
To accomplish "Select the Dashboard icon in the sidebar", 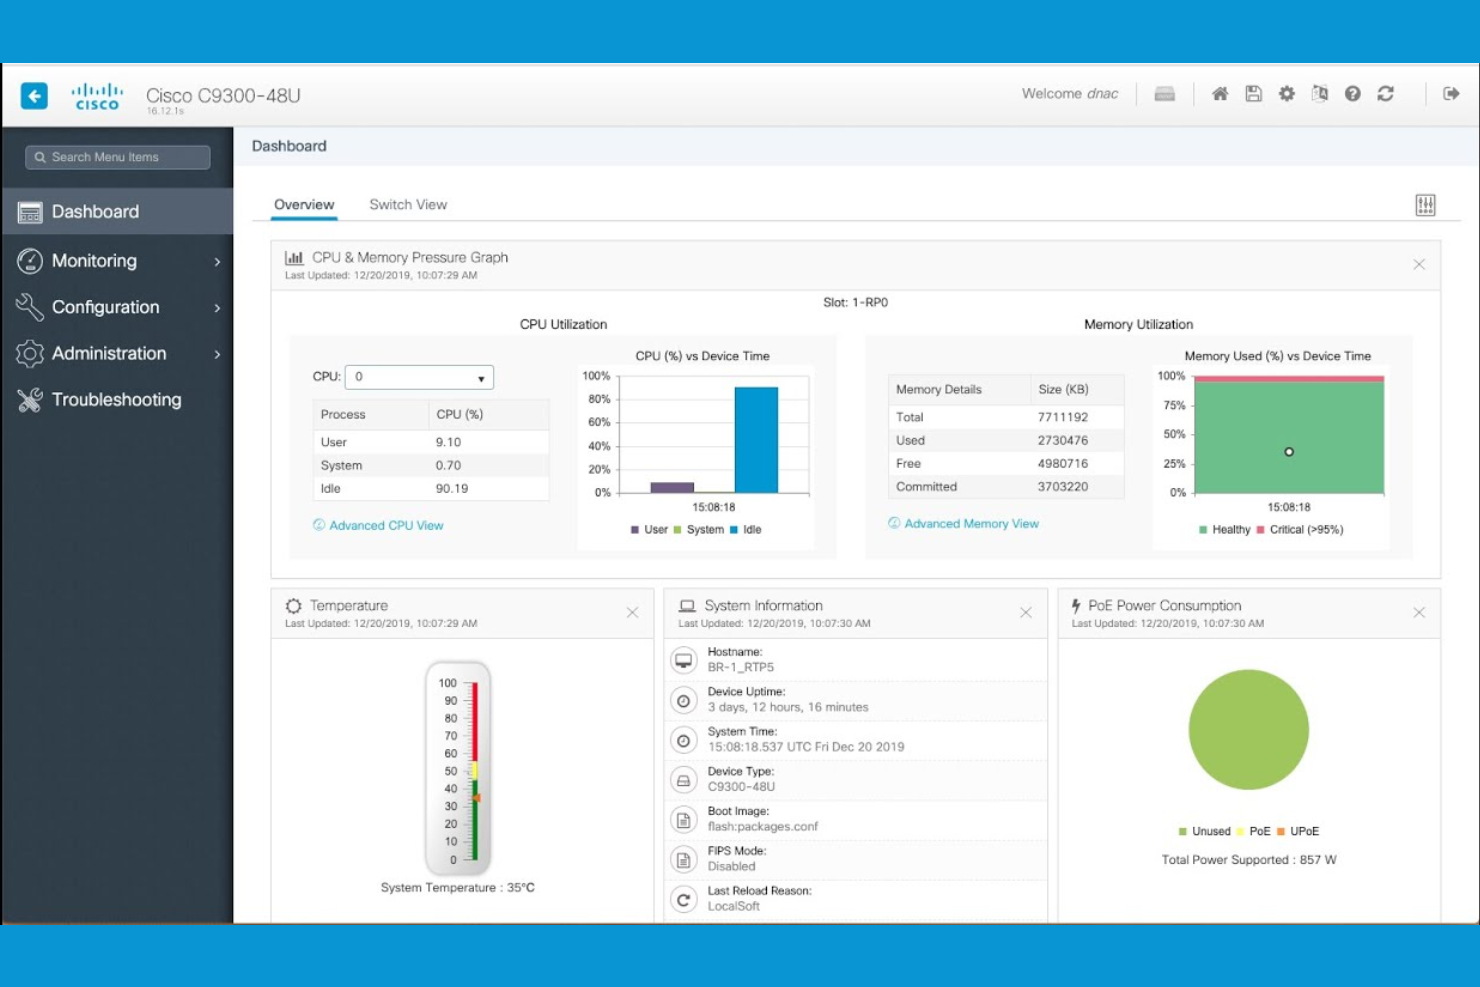I will pos(31,211).
